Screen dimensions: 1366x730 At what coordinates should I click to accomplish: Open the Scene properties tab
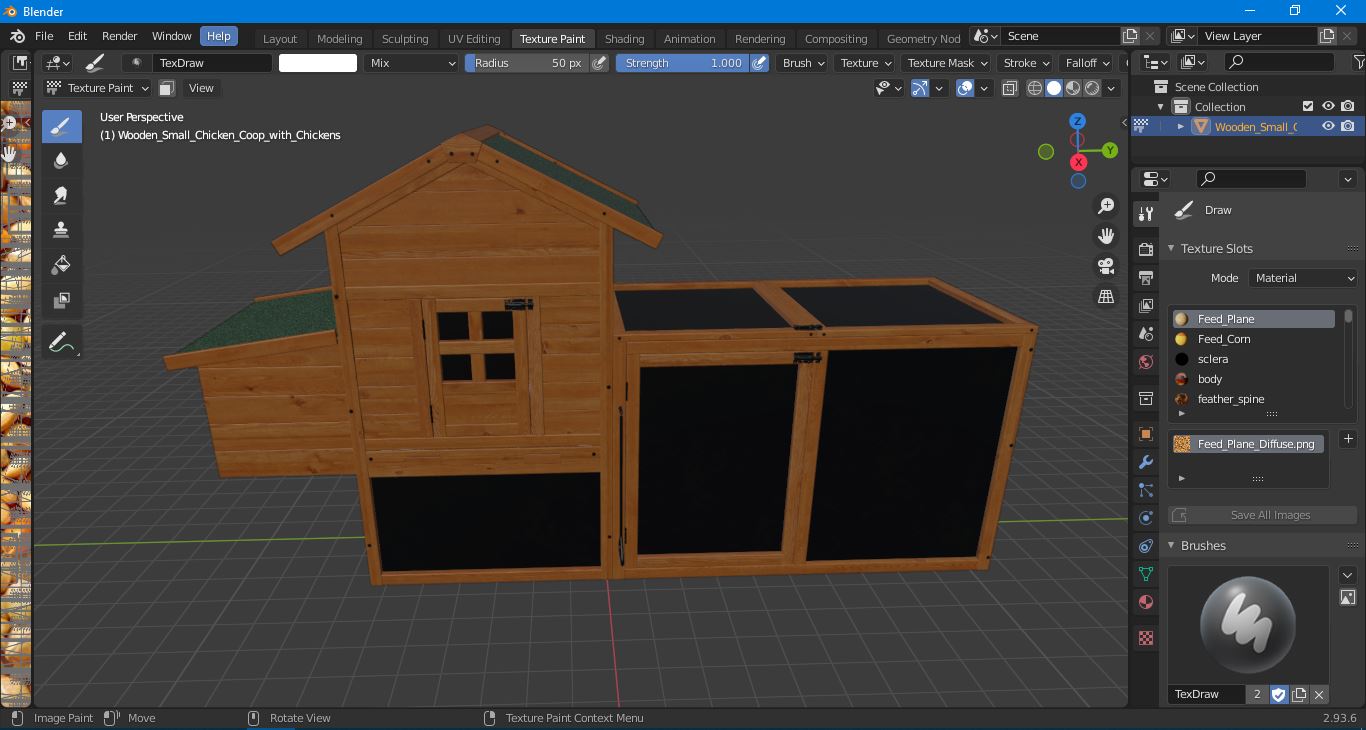point(1146,333)
